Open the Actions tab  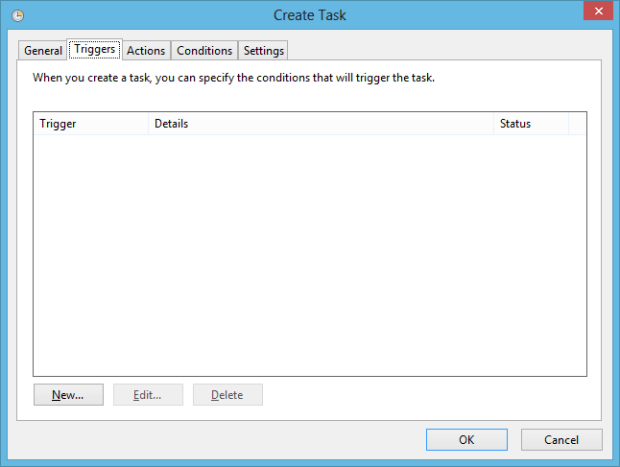146,51
